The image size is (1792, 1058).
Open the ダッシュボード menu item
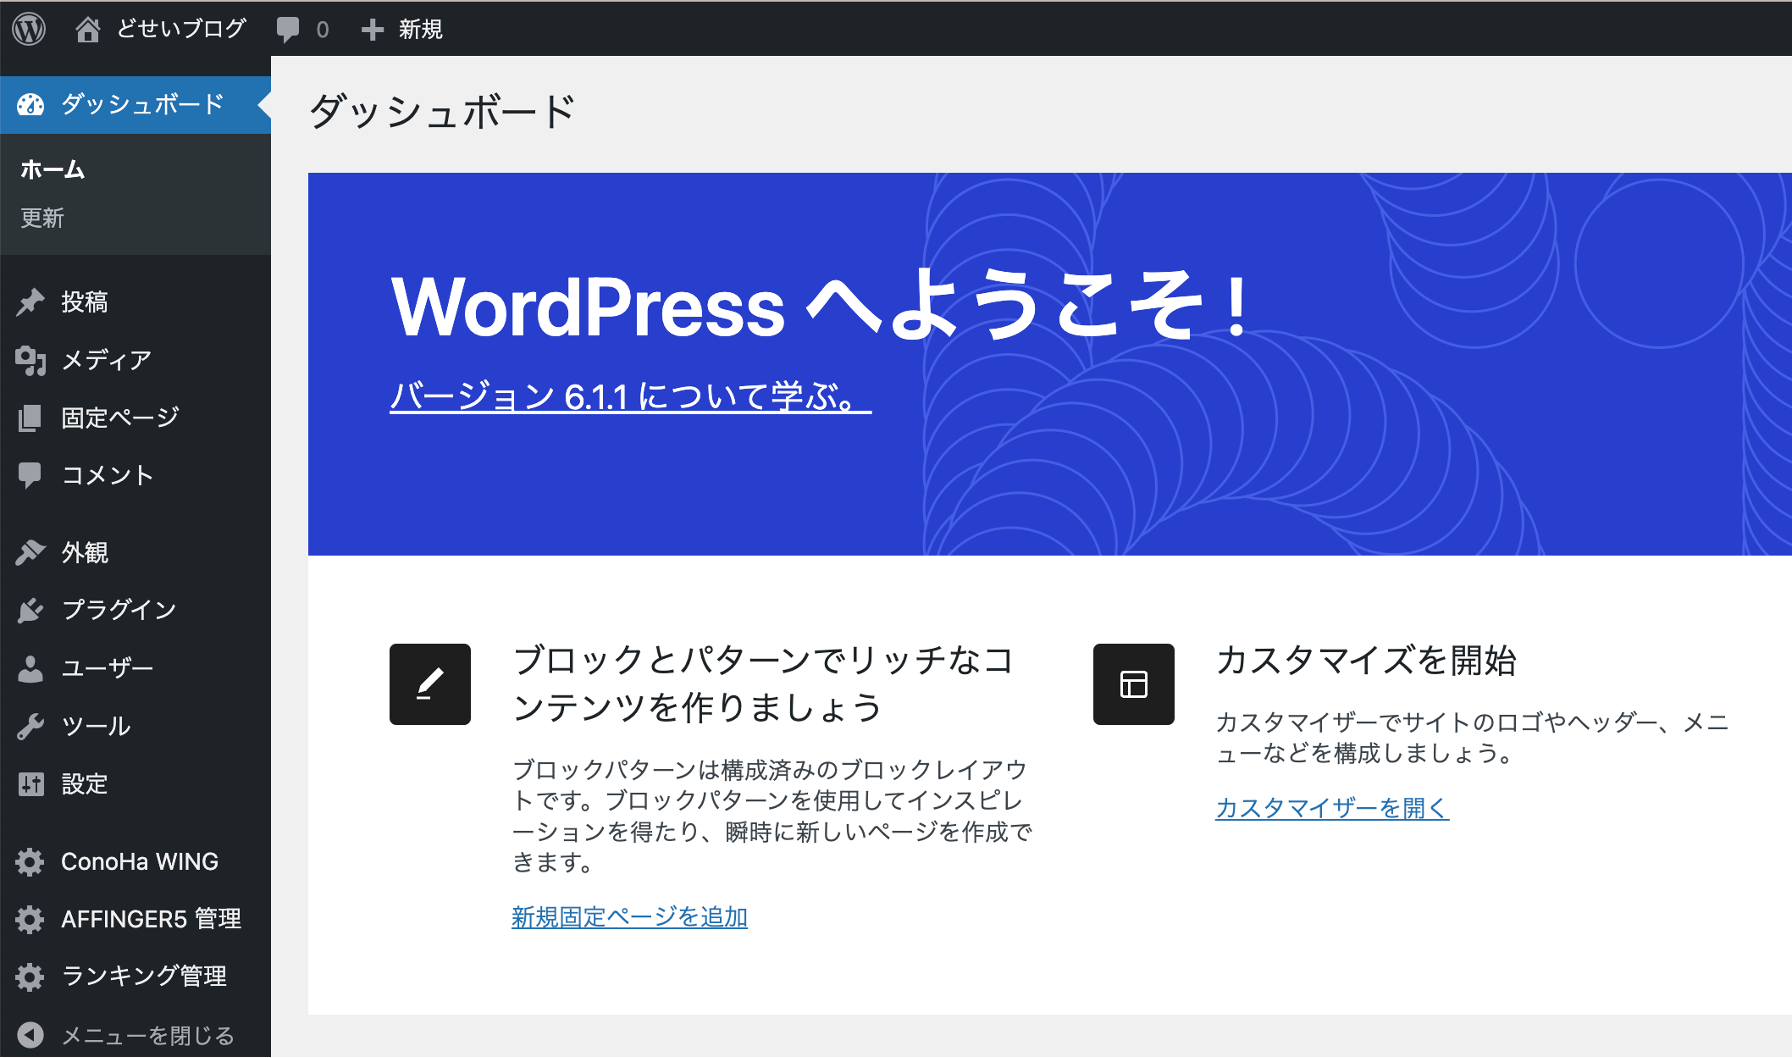[136, 104]
